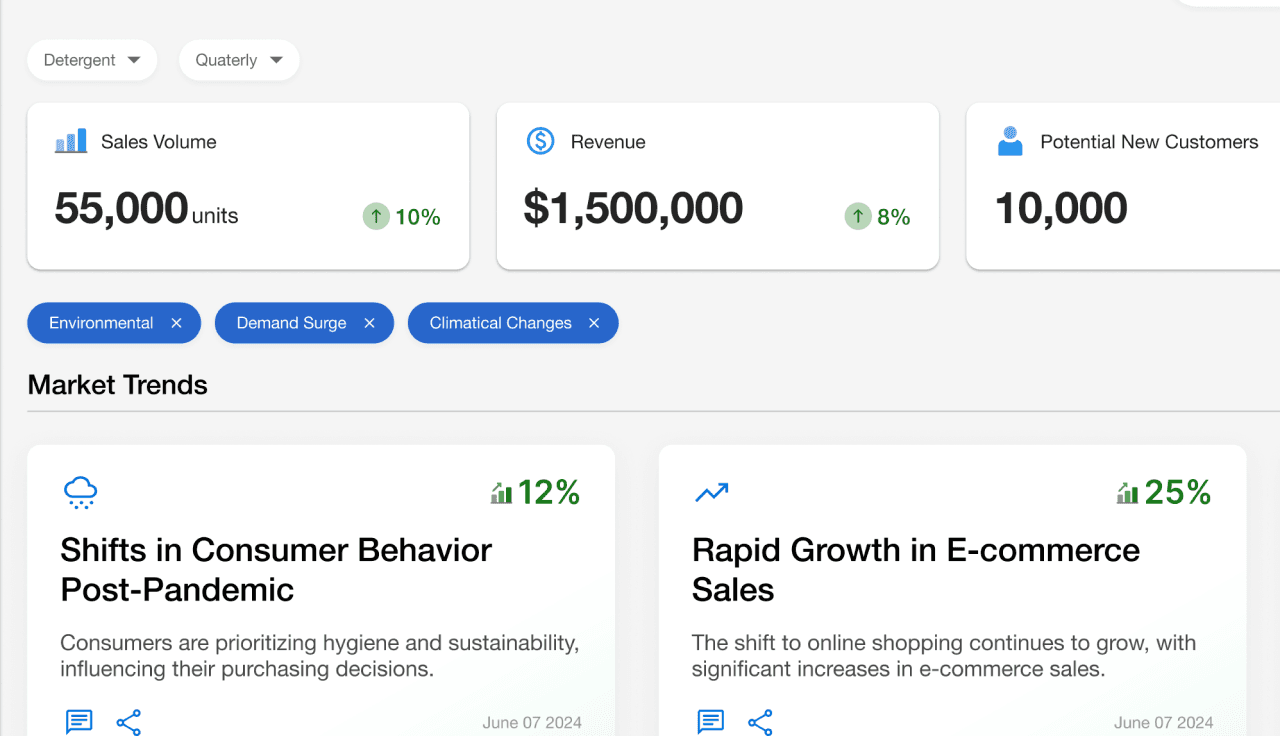
Task: Click the green up arrow beside 8%
Action: coord(858,216)
